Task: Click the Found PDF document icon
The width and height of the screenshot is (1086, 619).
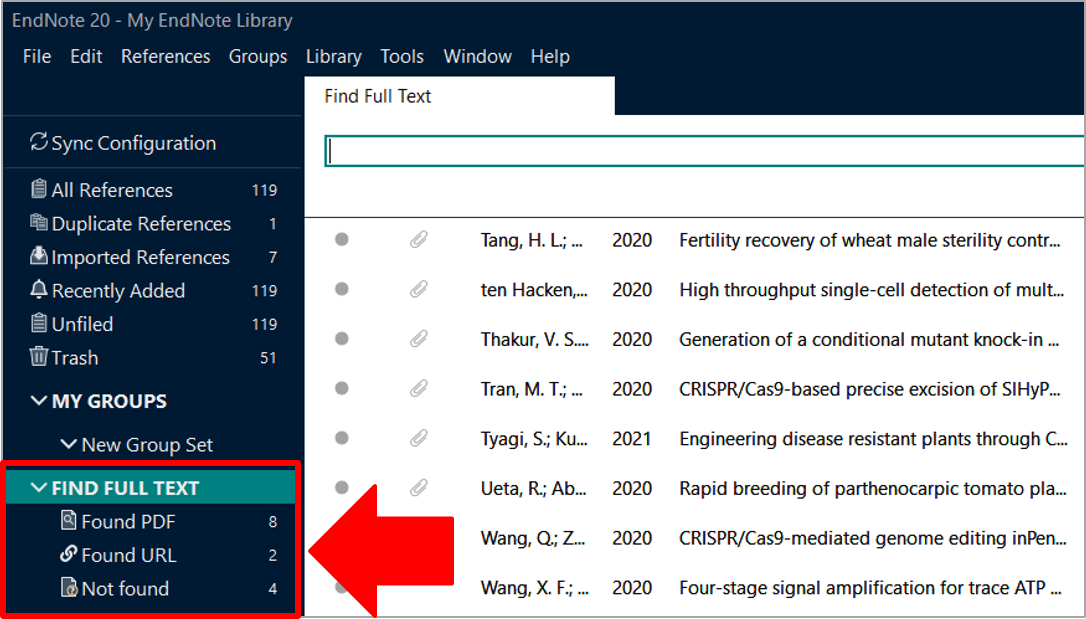Action: (x=69, y=521)
